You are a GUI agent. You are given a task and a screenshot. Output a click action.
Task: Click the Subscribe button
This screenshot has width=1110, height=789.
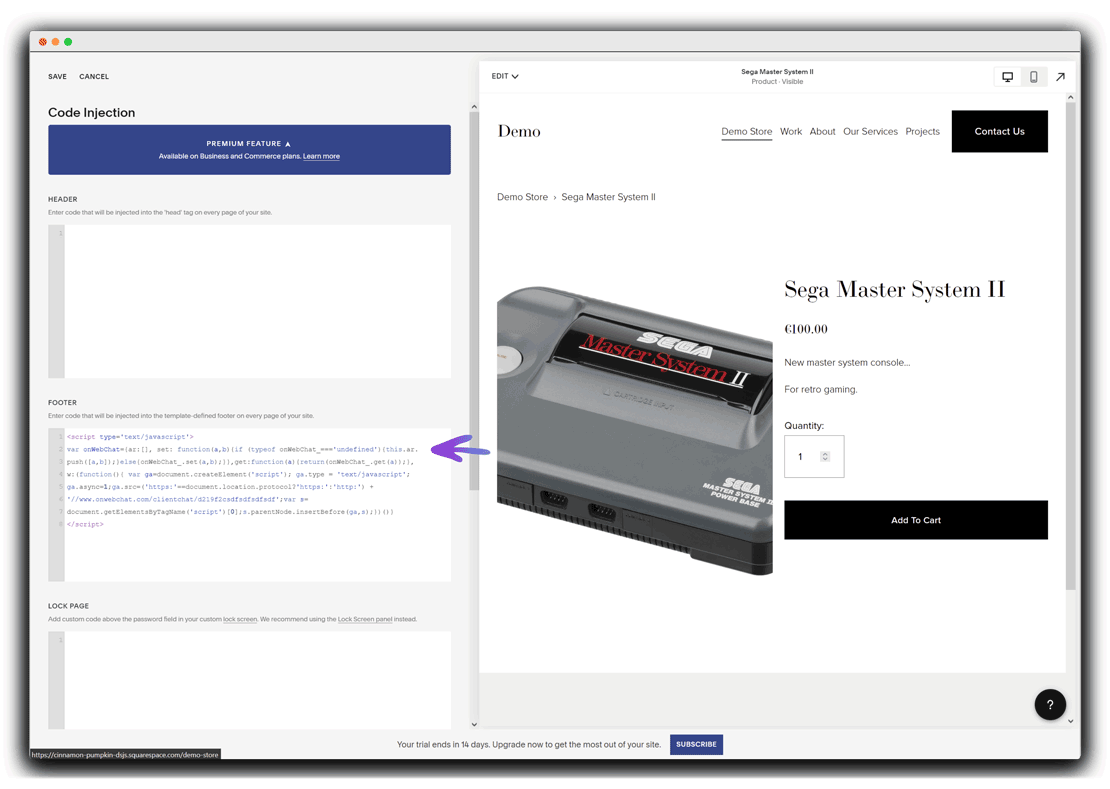(x=696, y=744)
